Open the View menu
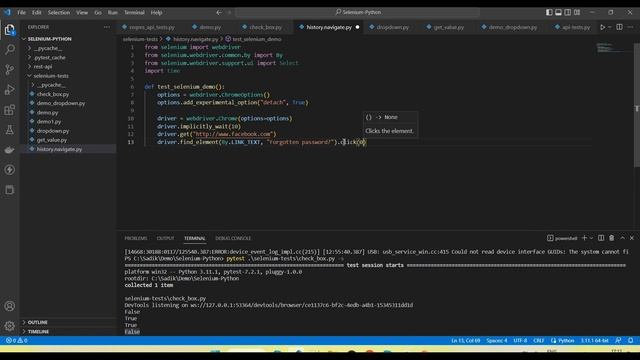The height and width of the screenshot is (360, 640). click(82, 12)
